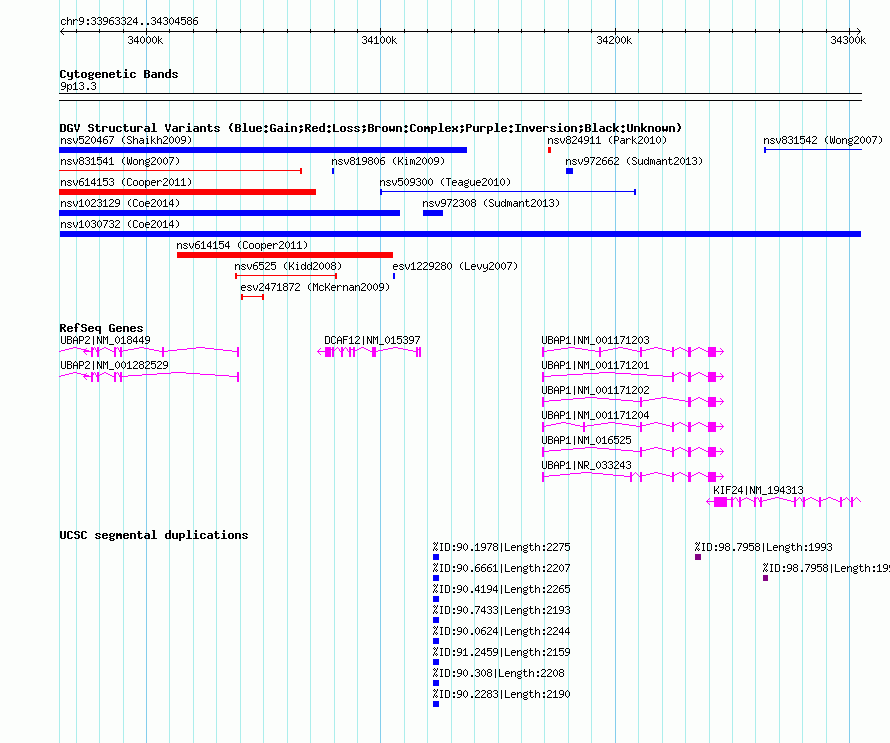The height and width of the screenshot is (743, 890).
Task: Click esv2471872 (McKernan2009) label
Action: (x=315, y=287)
